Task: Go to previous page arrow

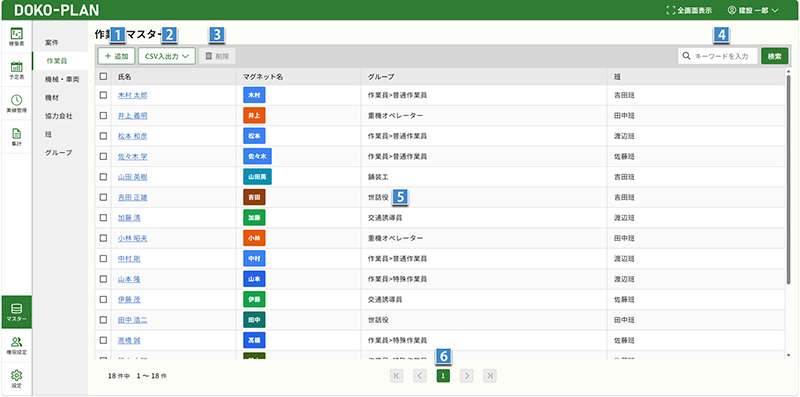Action: [x=420, y=376]
